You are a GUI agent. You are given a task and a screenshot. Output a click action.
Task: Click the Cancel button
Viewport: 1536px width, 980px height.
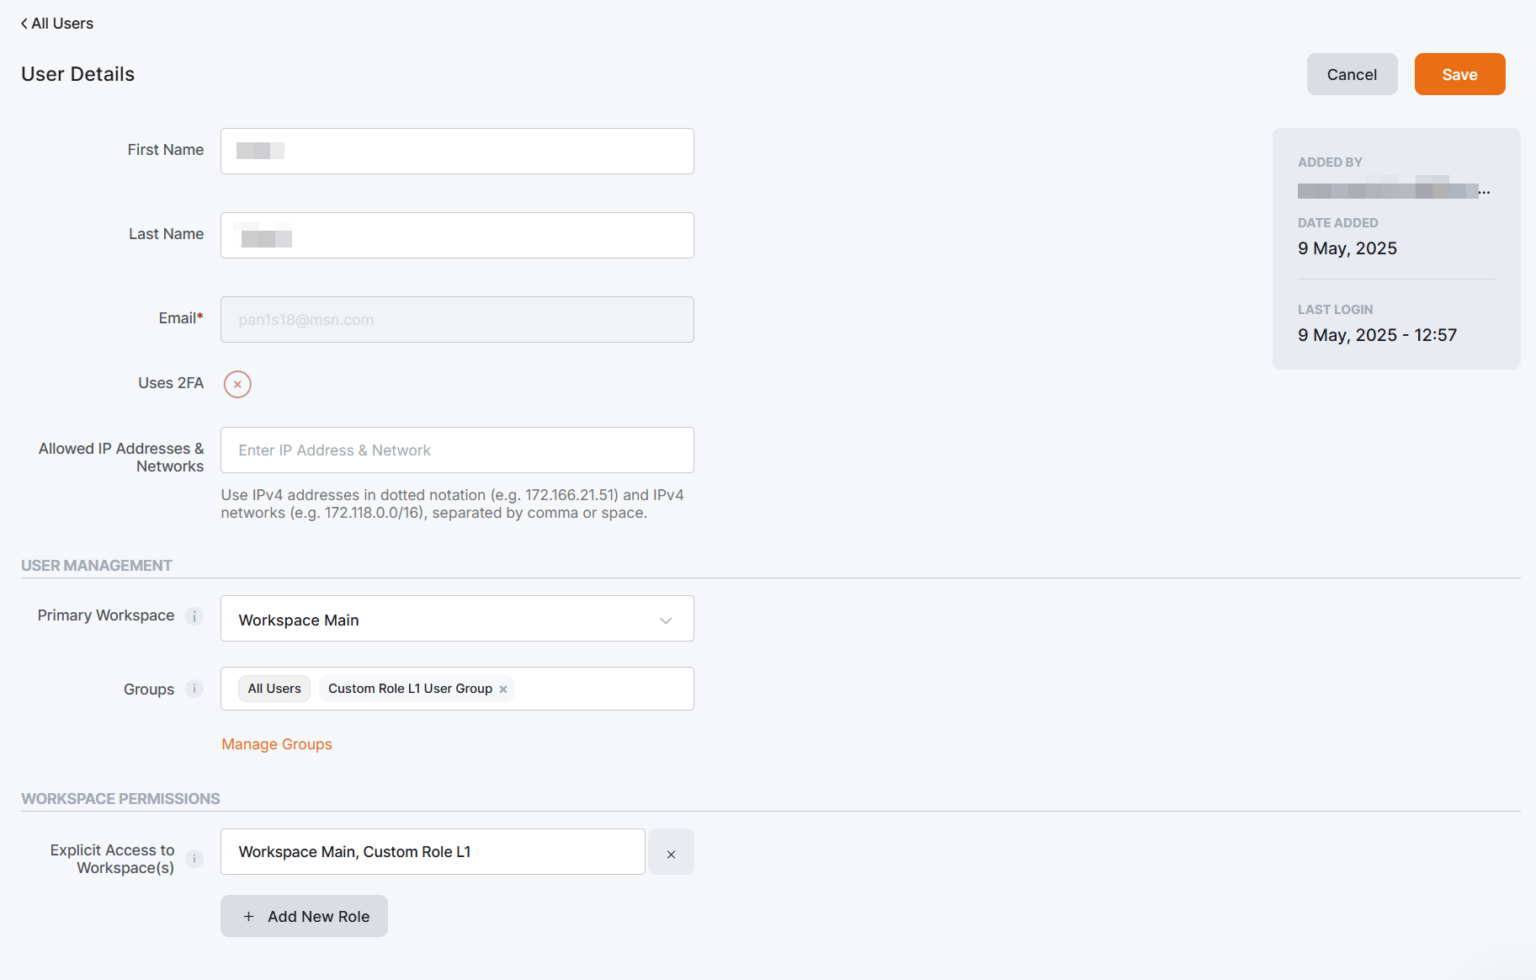pyautogui.click(x=1352, y=74)
